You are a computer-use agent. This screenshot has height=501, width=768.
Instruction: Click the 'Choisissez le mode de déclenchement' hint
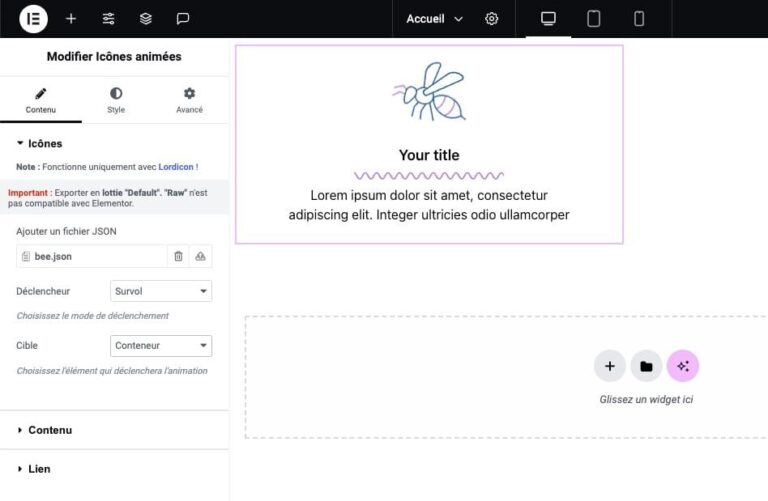(93, 316)
